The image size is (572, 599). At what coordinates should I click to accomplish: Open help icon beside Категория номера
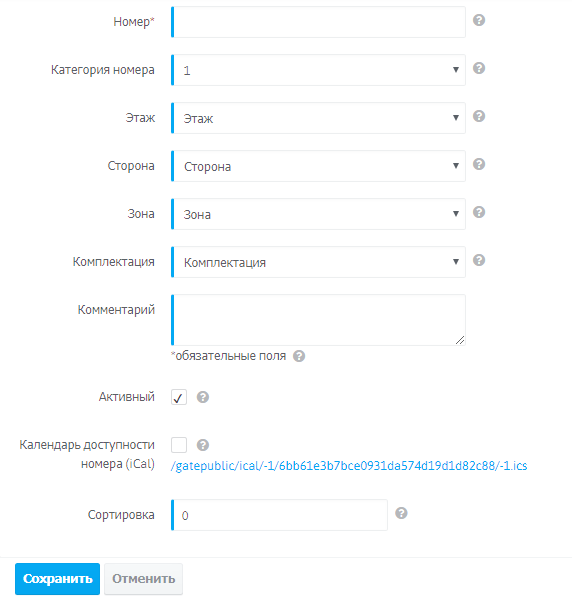click(479, 68)
